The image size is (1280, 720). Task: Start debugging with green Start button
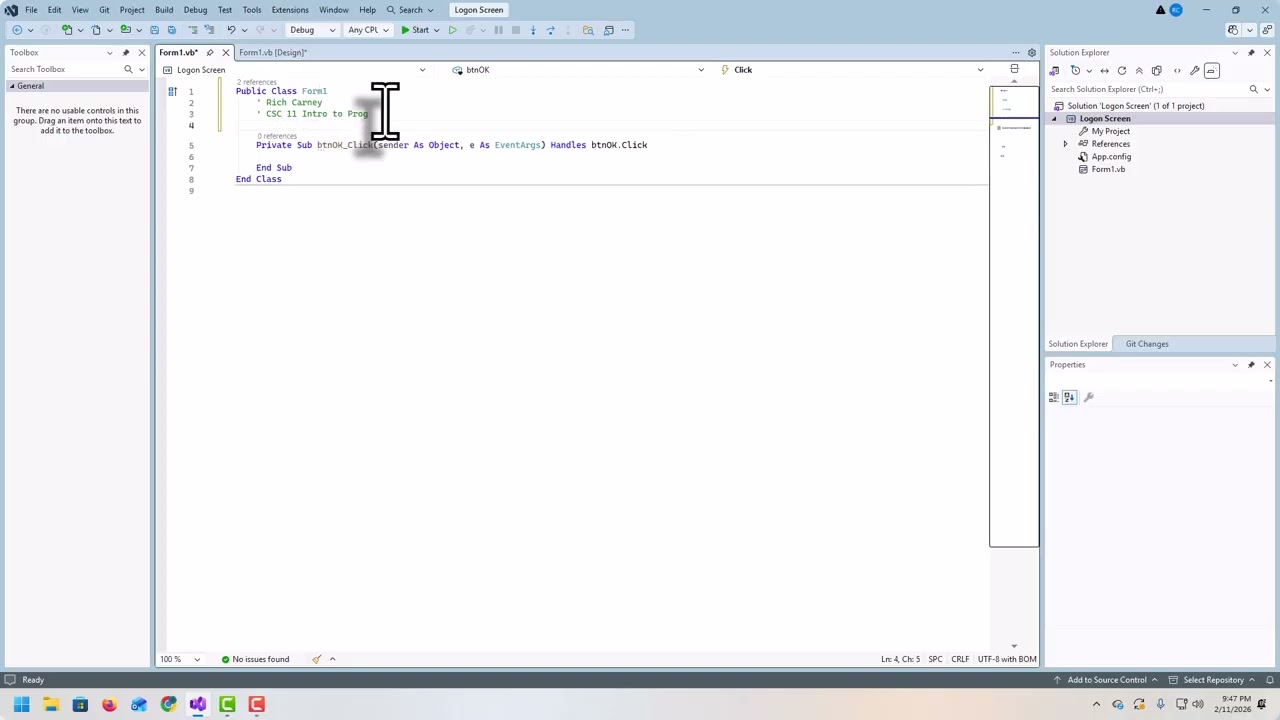(415, 30)
